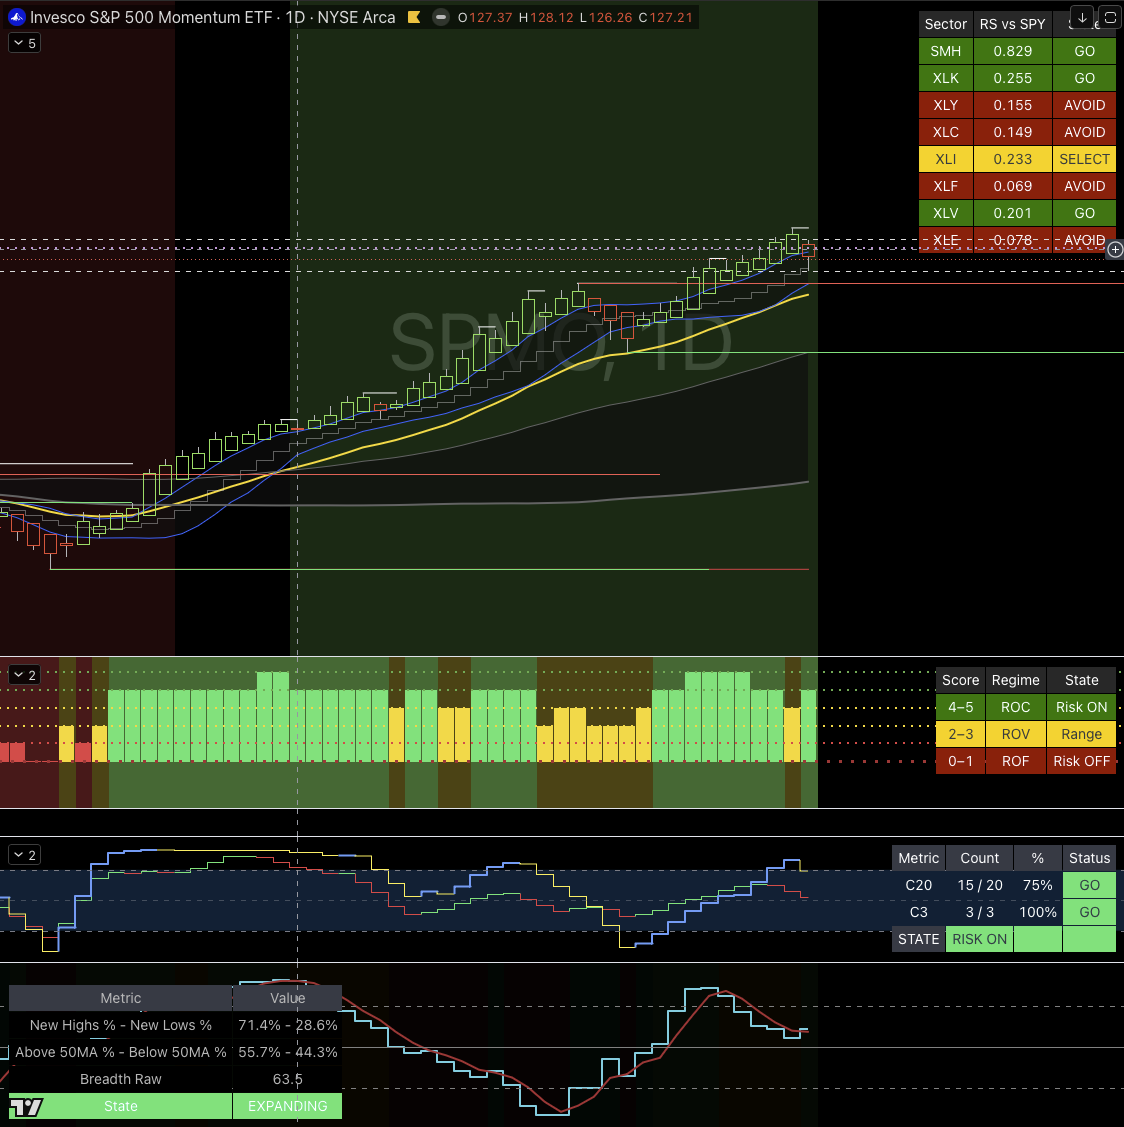1124x1127 pixels.
Task: Click the plus circle on the price axis
Action: [x=1115, y=249]
